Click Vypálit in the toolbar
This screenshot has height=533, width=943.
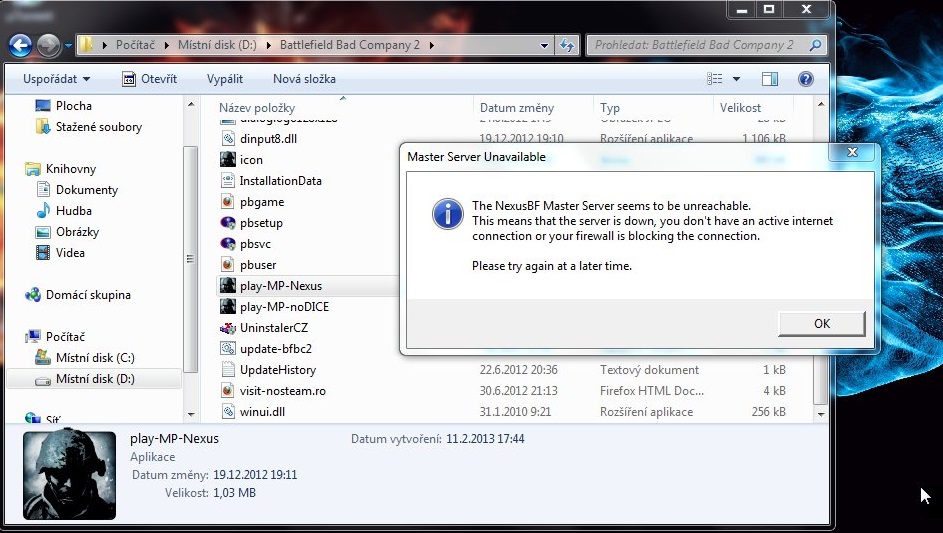click(x=224, y=79)
